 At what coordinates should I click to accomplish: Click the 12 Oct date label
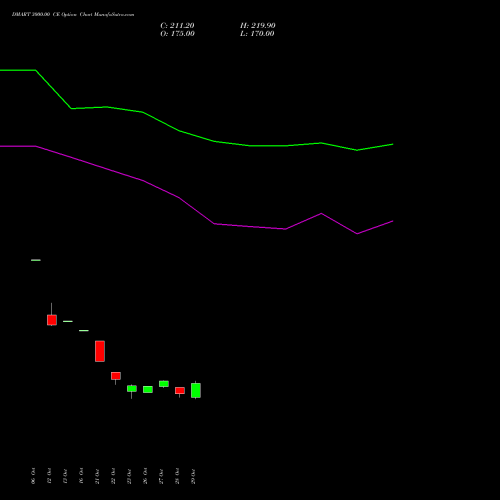click(49, 476)
